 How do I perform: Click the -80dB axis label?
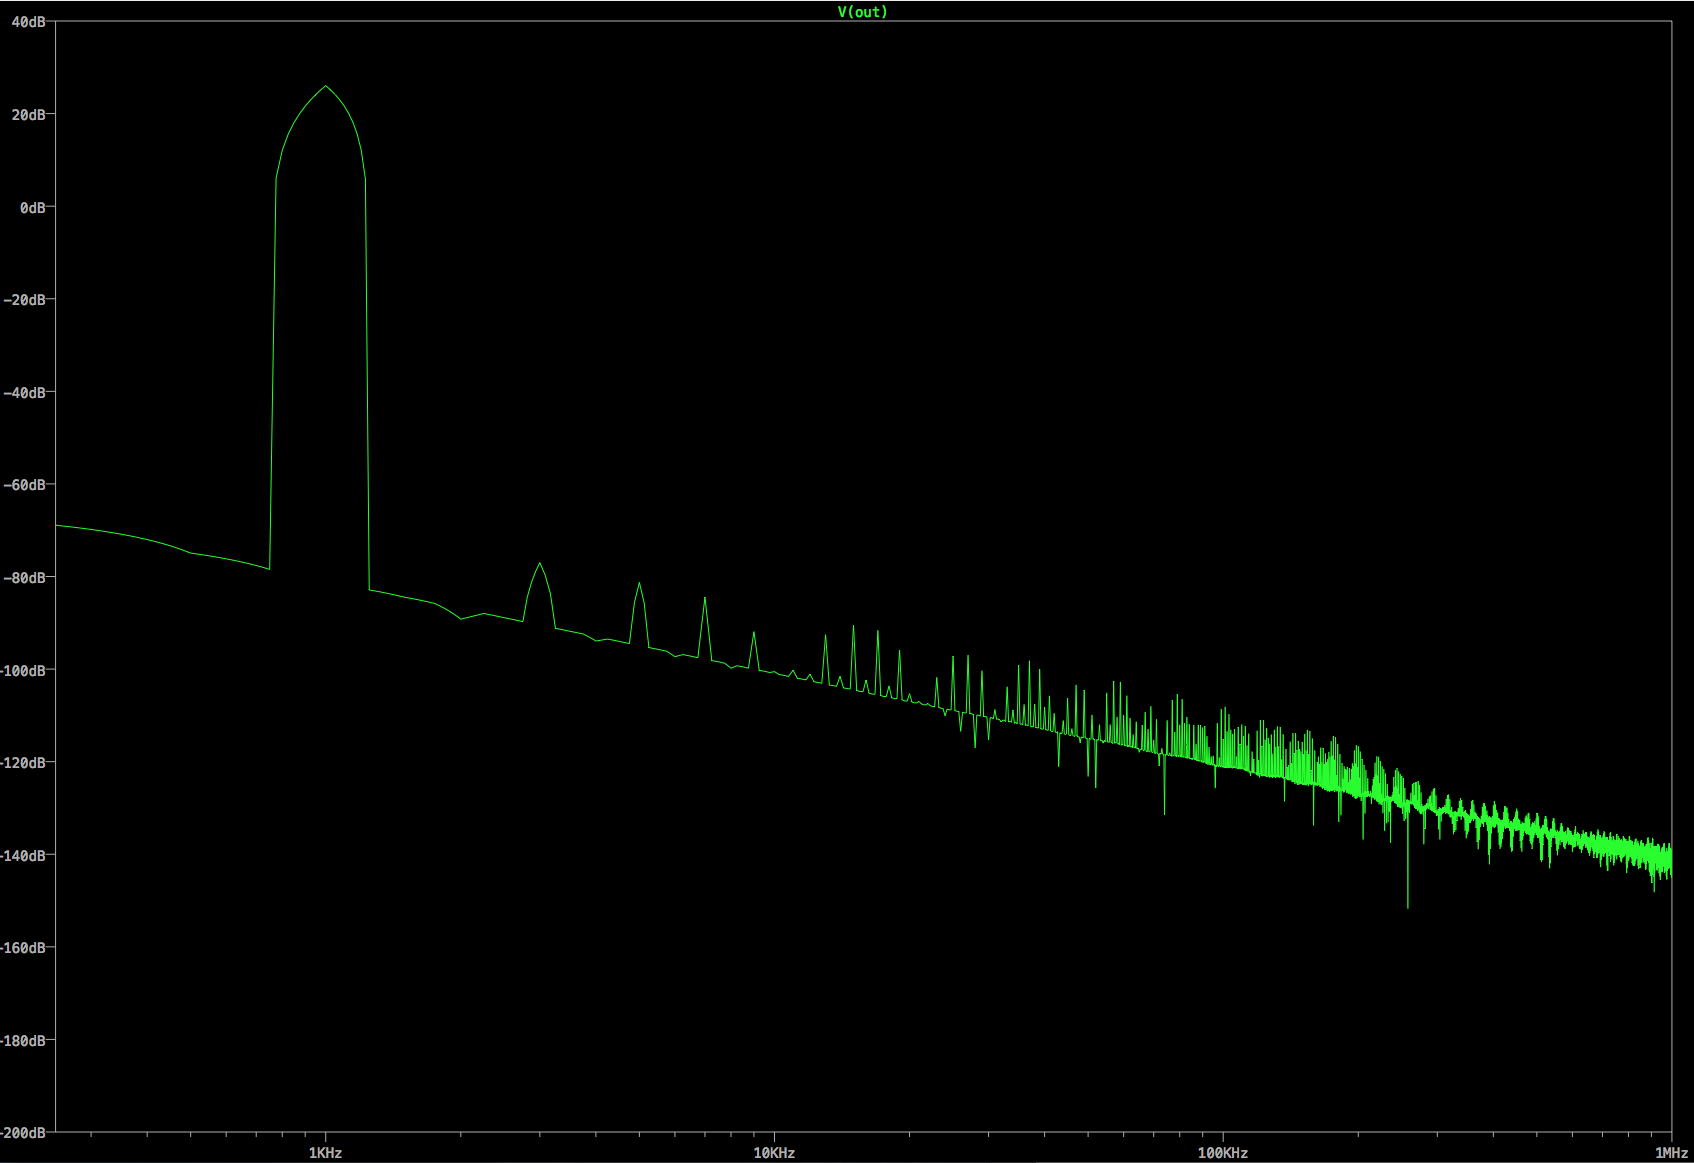point(24,578)
